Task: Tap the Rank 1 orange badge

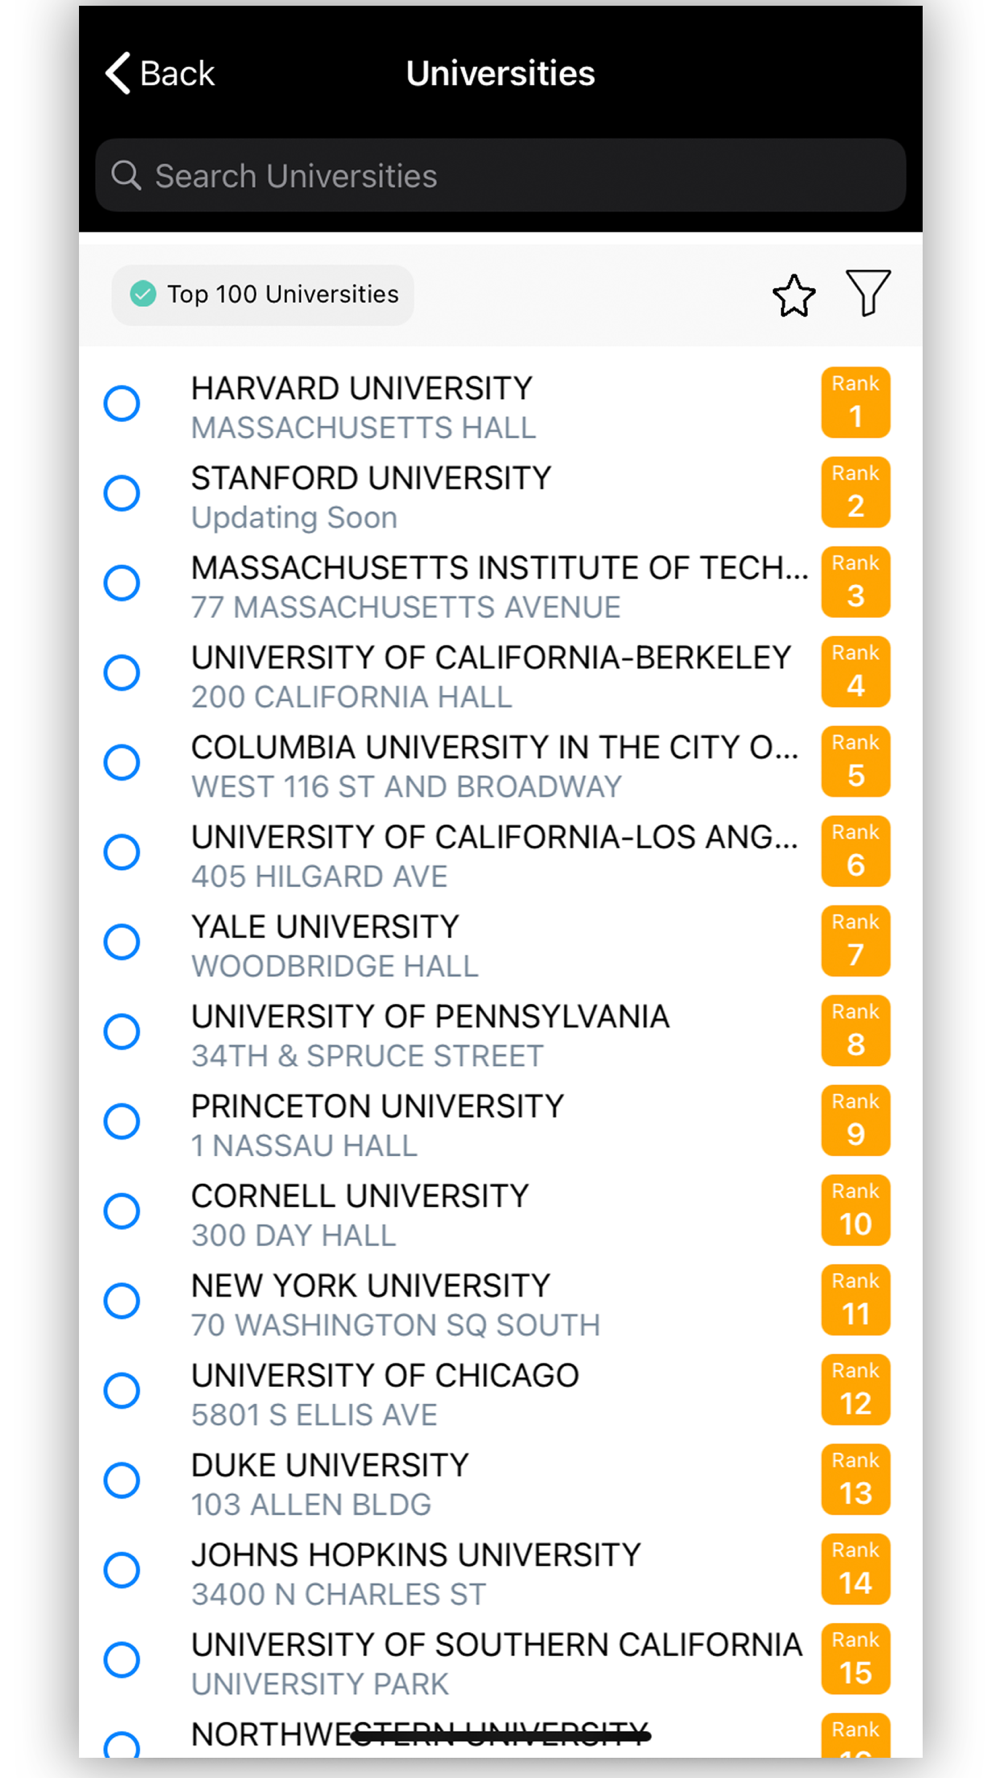Action: click(856, 402)
